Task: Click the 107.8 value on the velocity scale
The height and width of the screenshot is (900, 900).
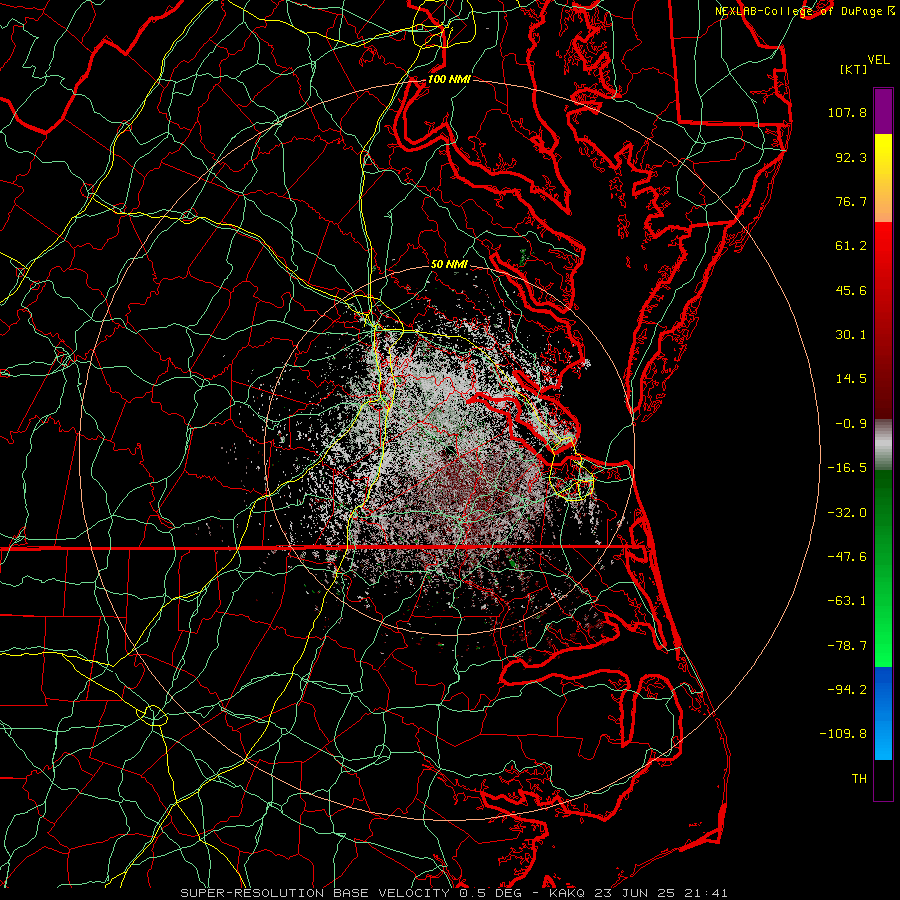Action: point(847,112)
